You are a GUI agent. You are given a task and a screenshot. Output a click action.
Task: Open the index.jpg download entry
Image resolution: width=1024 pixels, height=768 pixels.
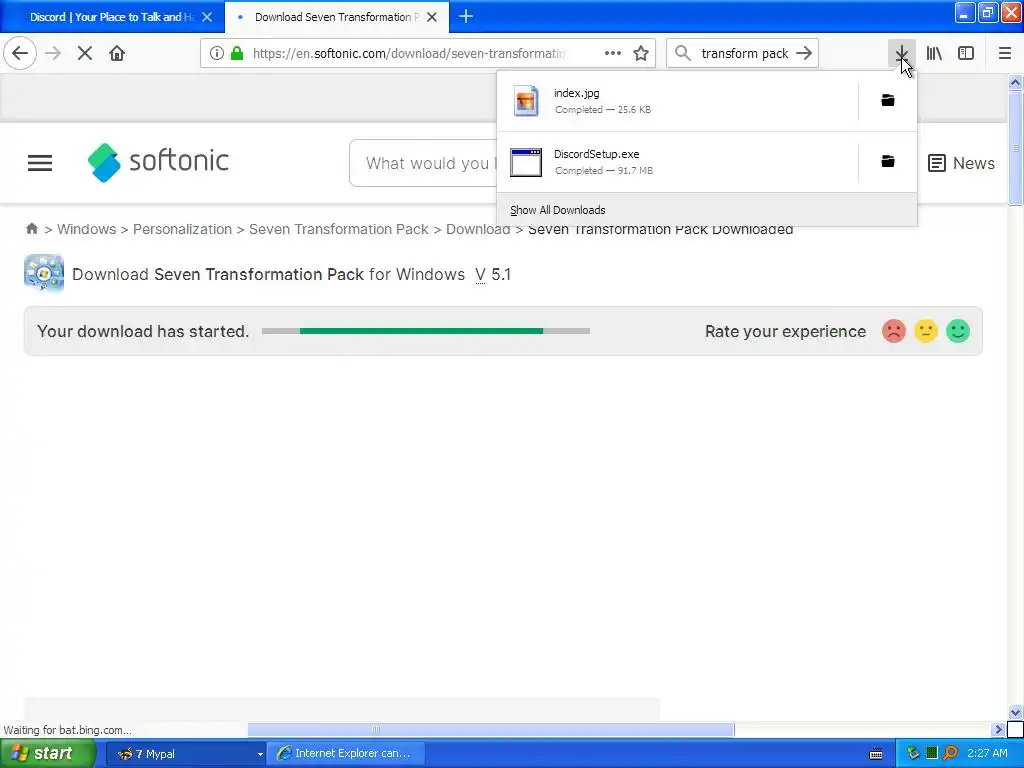click(677, 101)
